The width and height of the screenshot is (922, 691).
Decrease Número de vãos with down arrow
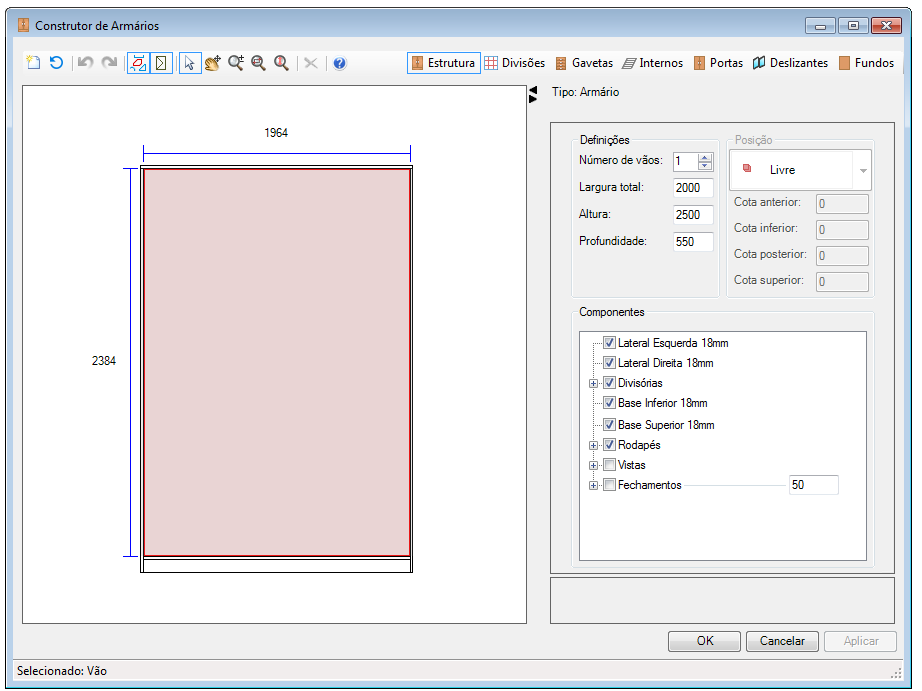(704, 166)
